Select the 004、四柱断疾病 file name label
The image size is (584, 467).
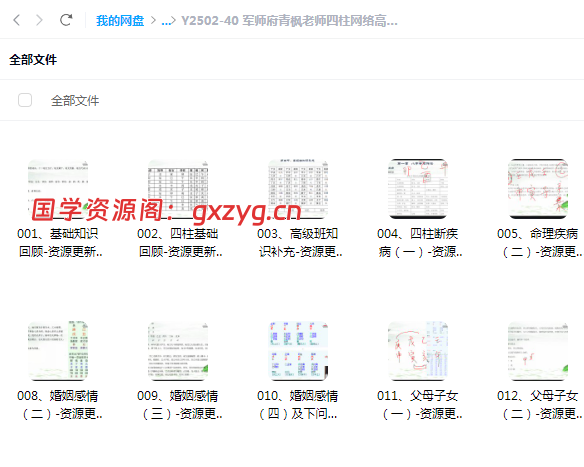tap(420, 243)
